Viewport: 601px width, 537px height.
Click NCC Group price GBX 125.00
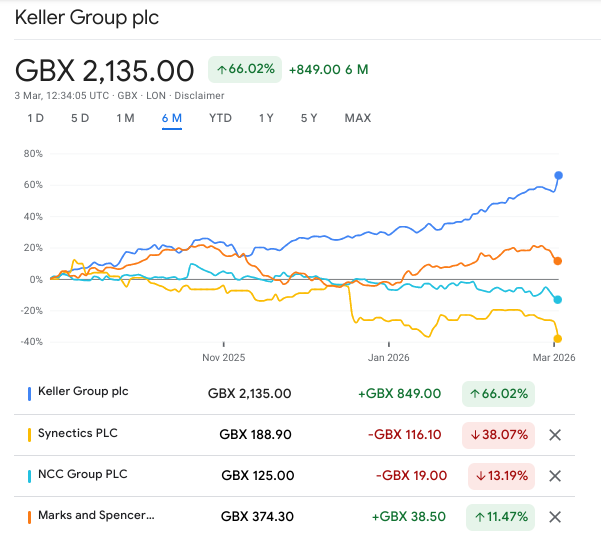(x=258, y=476)
